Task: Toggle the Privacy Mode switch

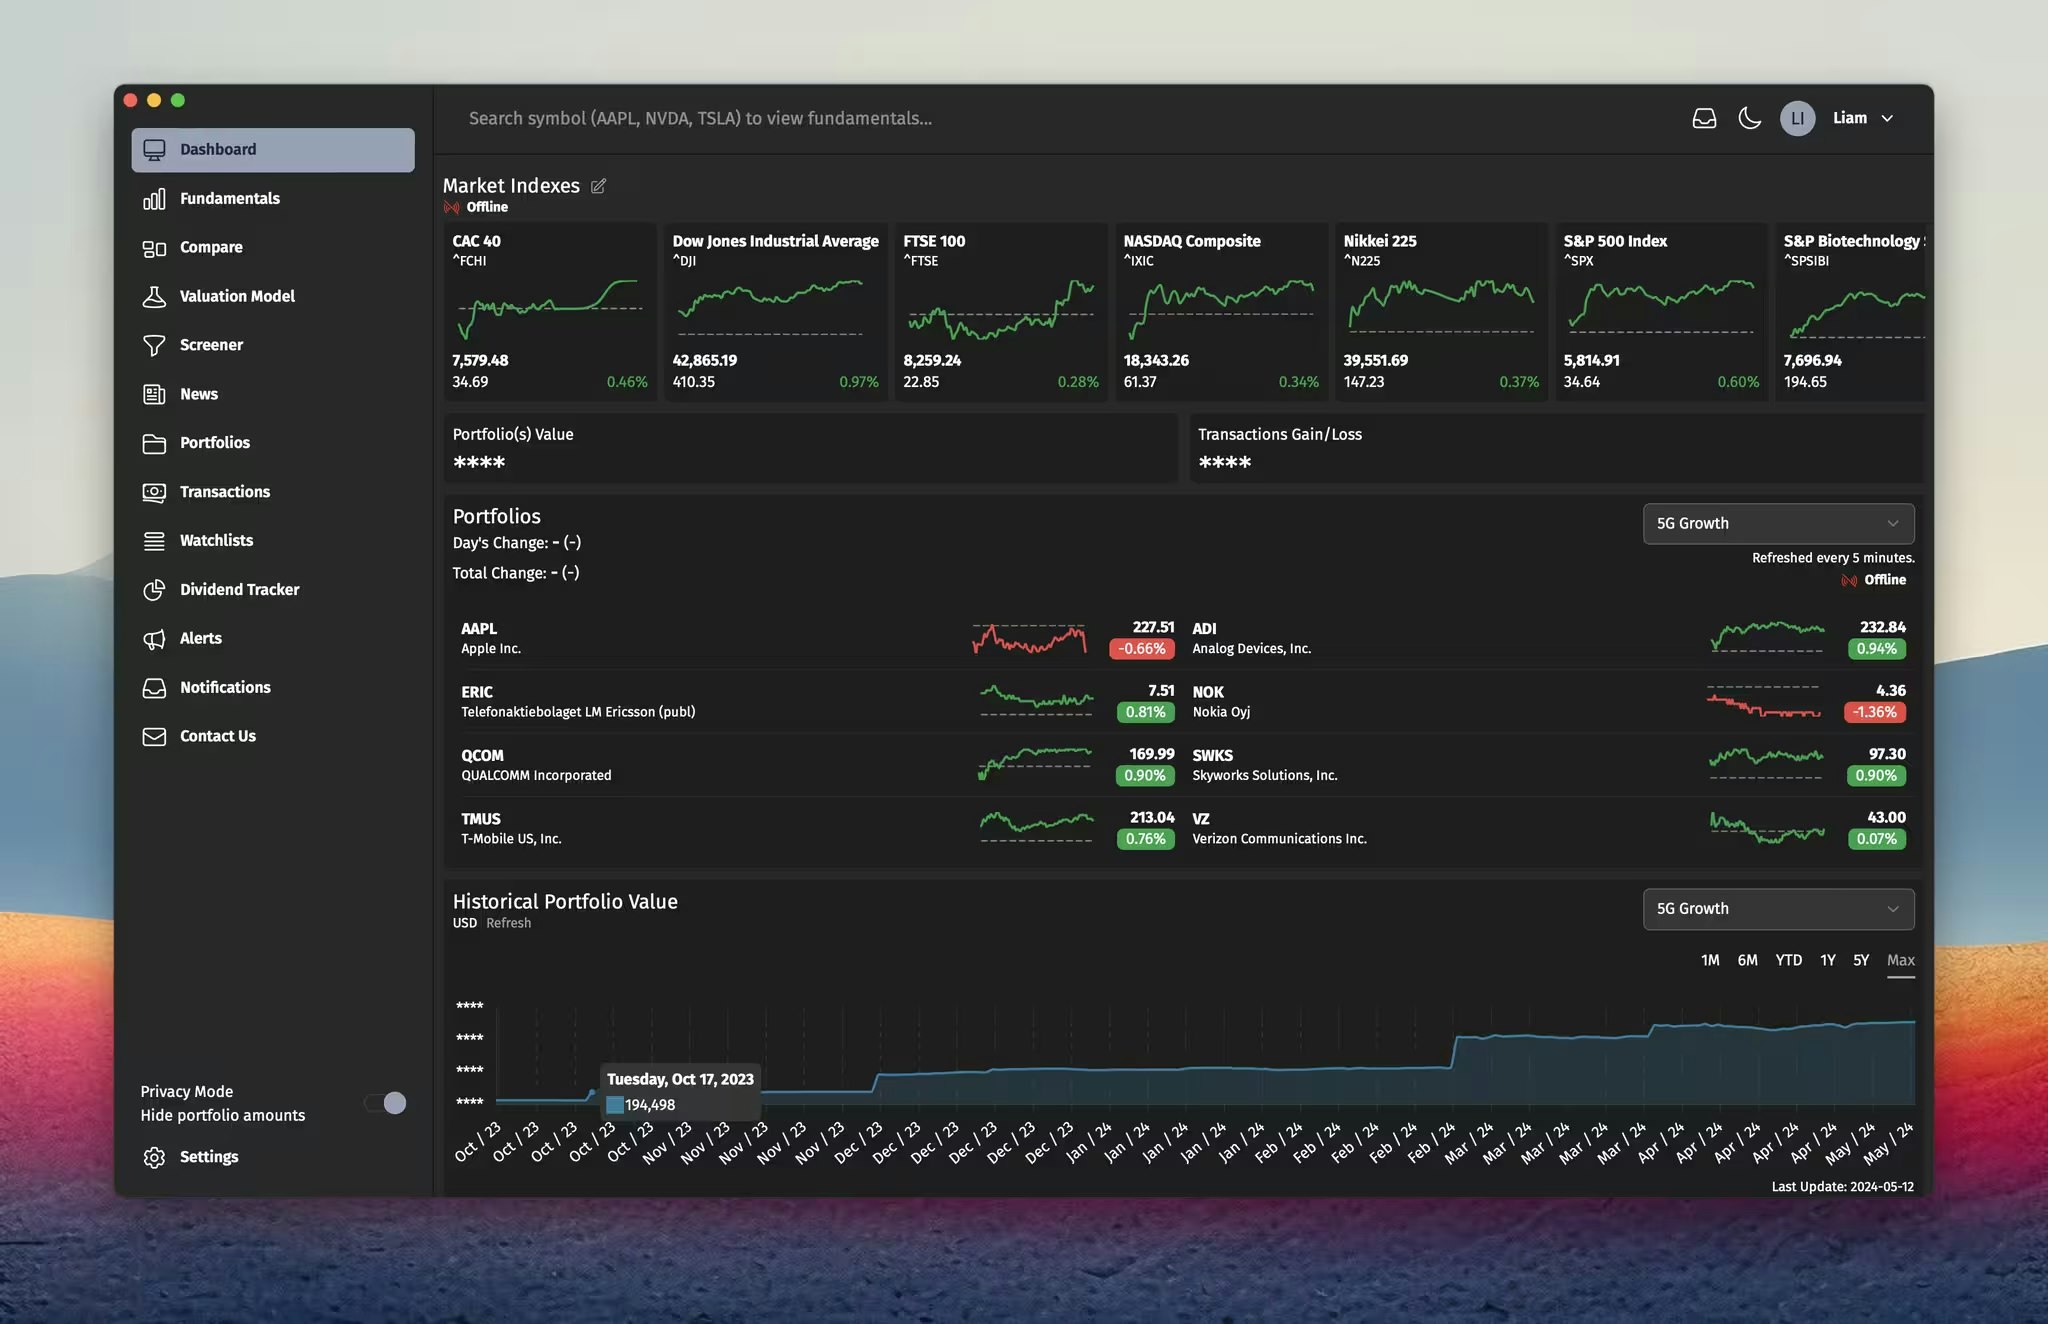Action: click(x=385, y=1103)
